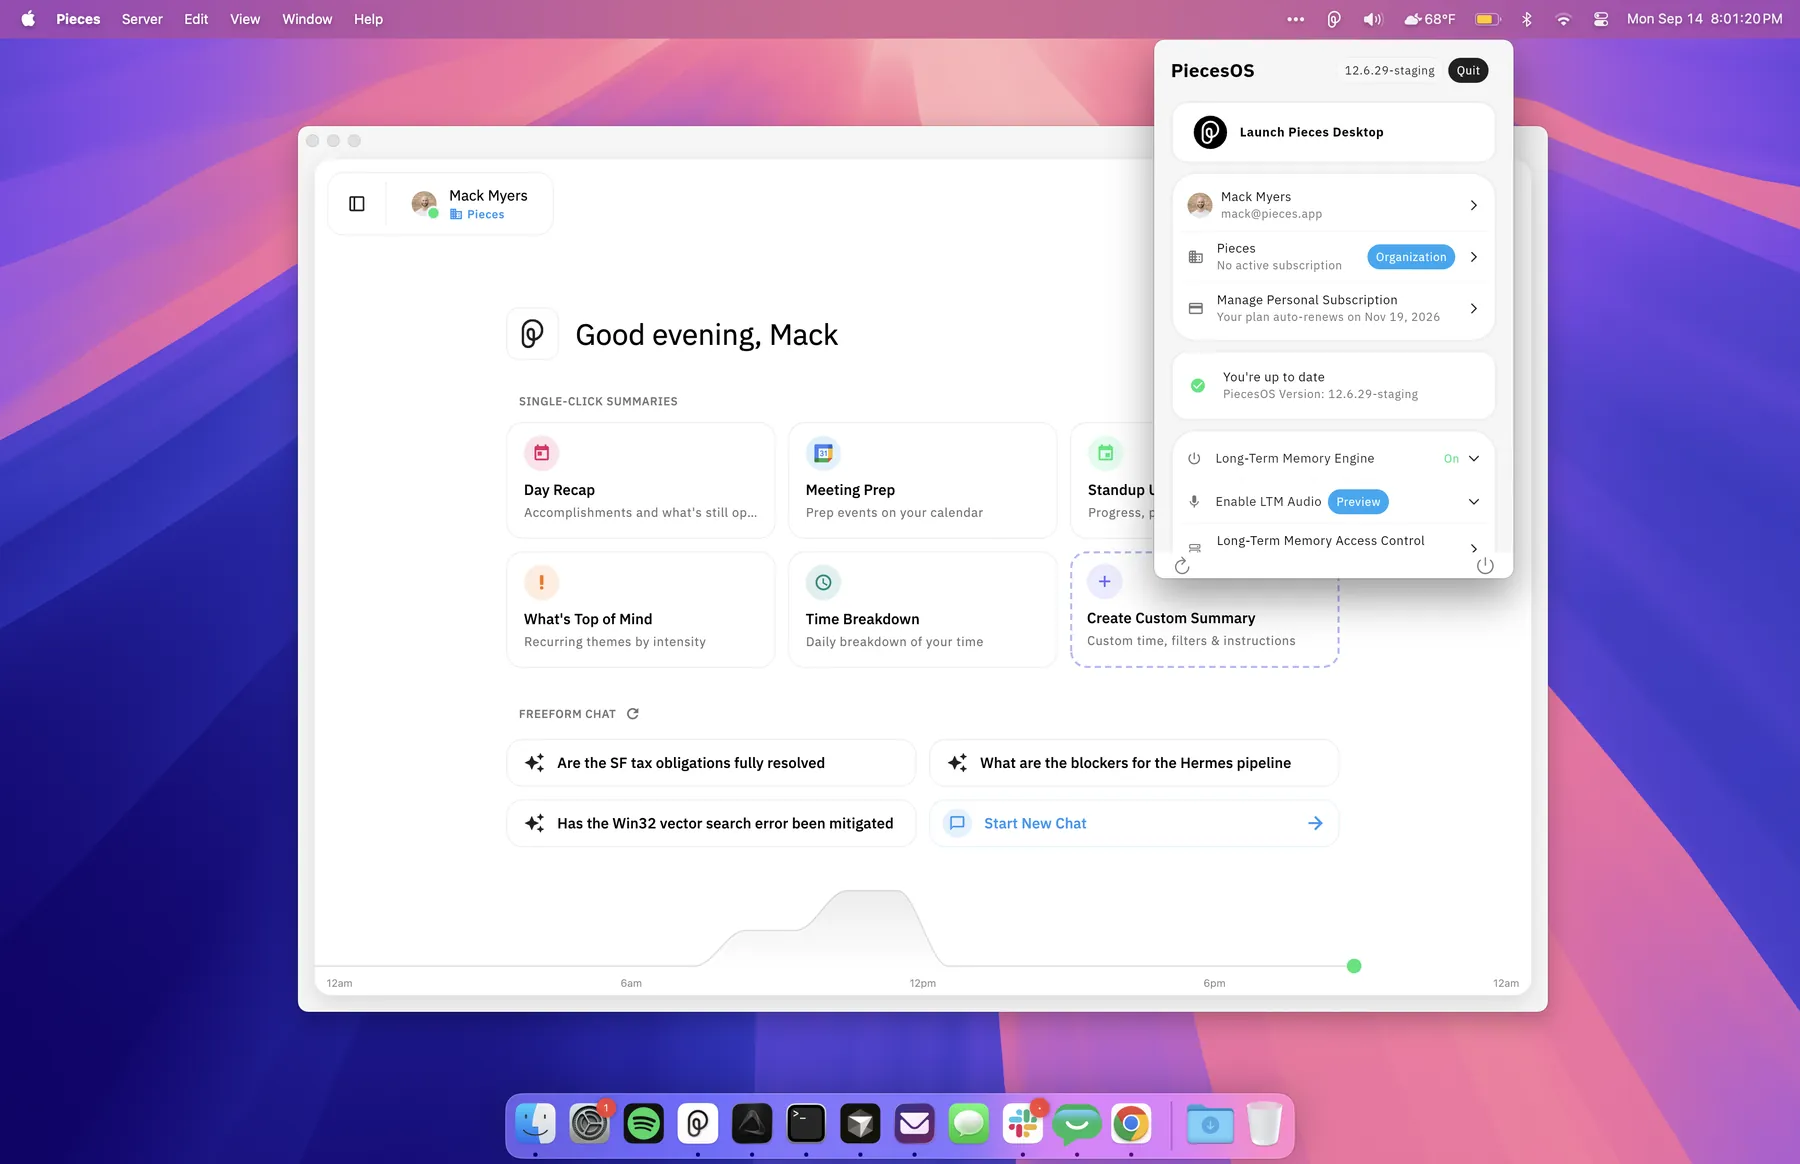The width and height of the screenshot is (1800, 1164).
Task: Refresh the Freeform Chat suggestions
Action: (633, 714)
